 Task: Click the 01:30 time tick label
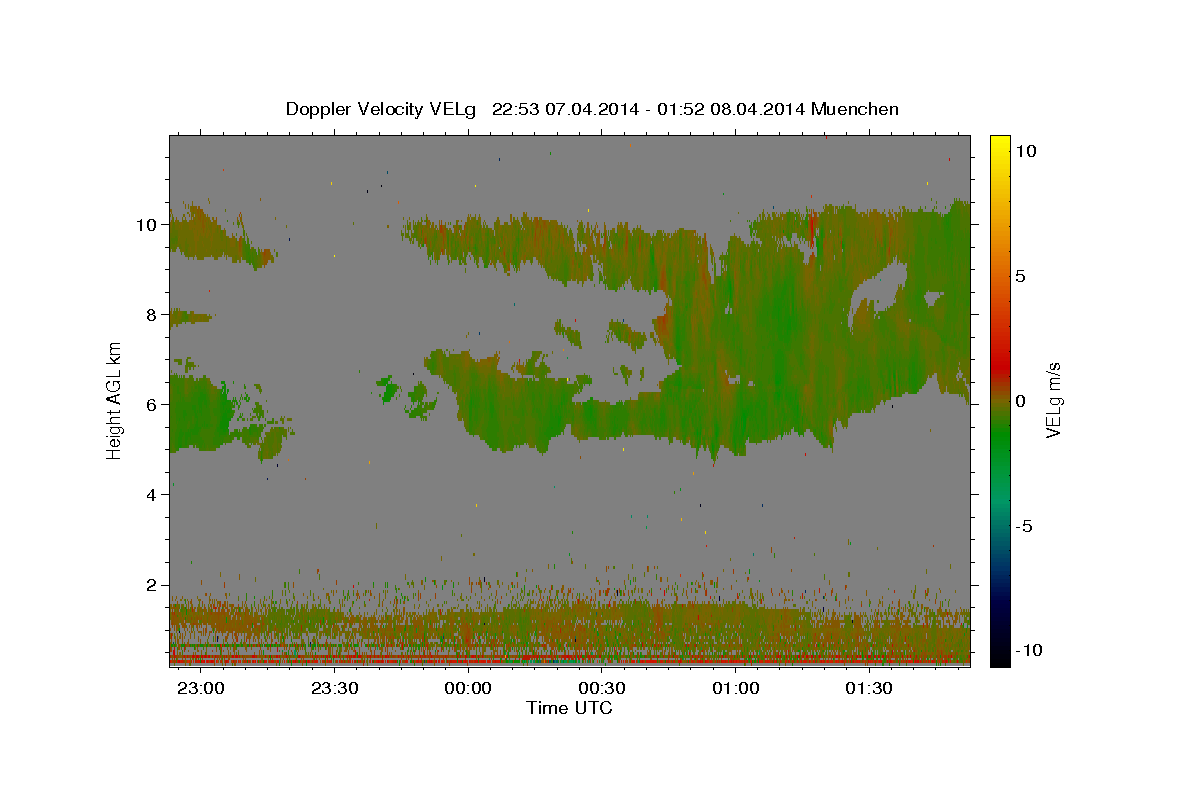coord(869,688)
